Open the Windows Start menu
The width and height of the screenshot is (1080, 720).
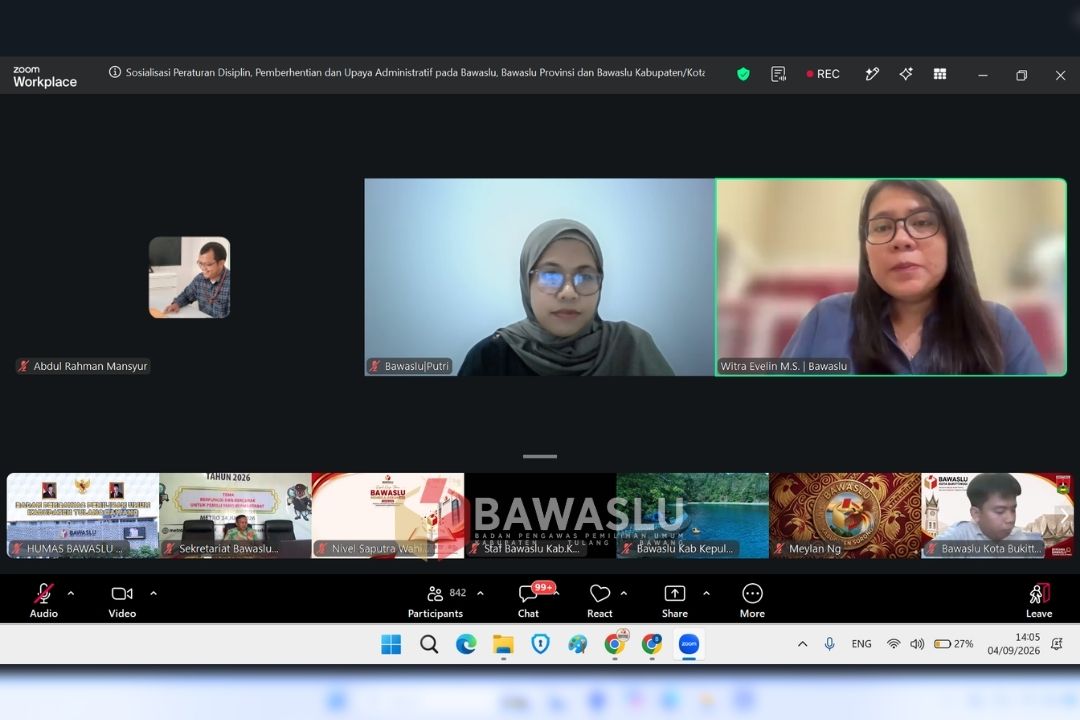(391, 644)
